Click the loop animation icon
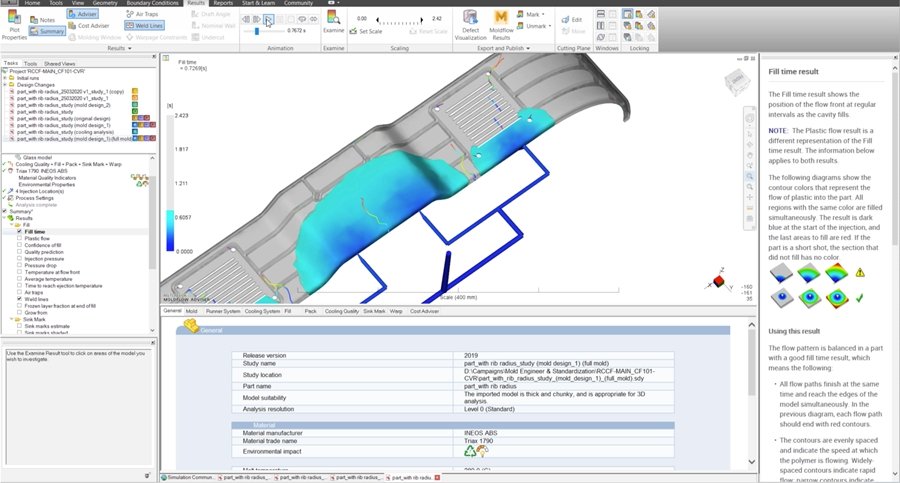 [x=302, y=19]
